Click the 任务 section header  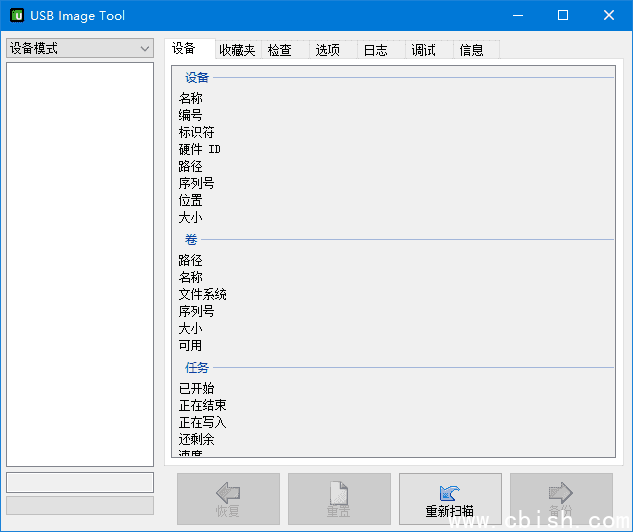pyautogui.click(x=197, y=368)
